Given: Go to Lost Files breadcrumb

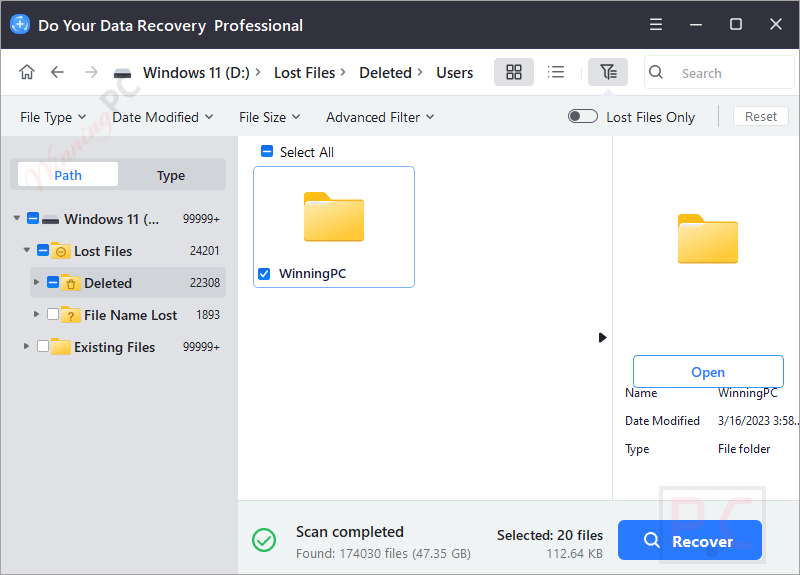Looking at the screenshot, I should (x=305, y=72).
